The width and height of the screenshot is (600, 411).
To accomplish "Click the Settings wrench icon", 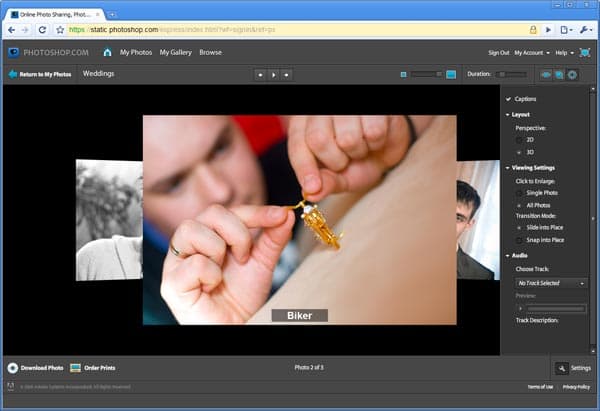I will point(561,368).
